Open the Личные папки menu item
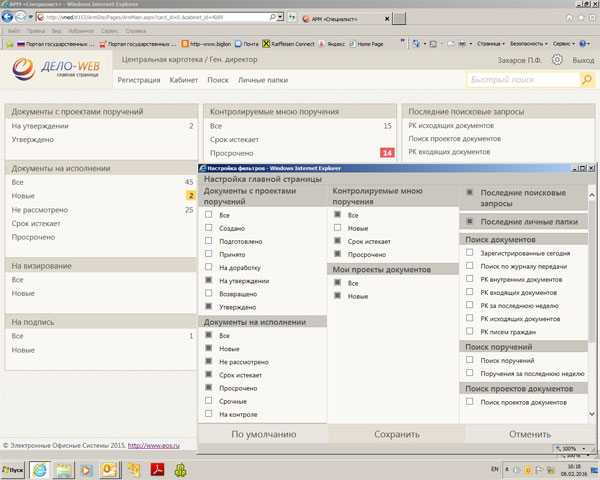Viewport: 600px width, 480px height. coord(263,80)
